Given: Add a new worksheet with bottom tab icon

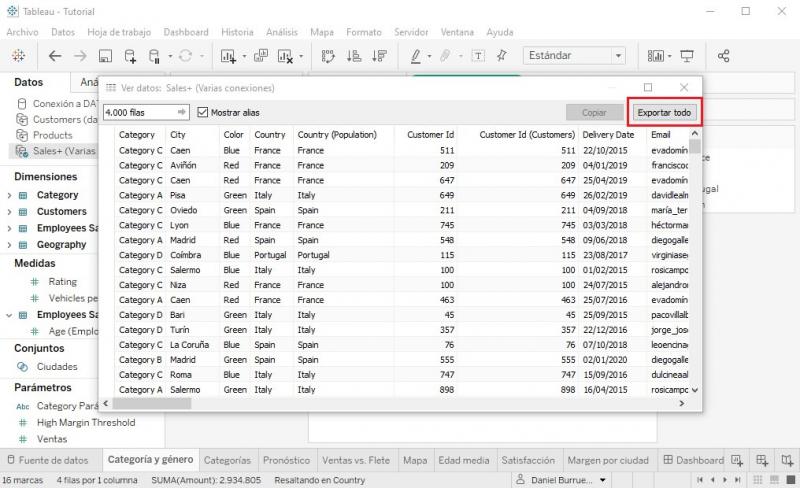Looking at the screenshot, I should coord(737,461).
